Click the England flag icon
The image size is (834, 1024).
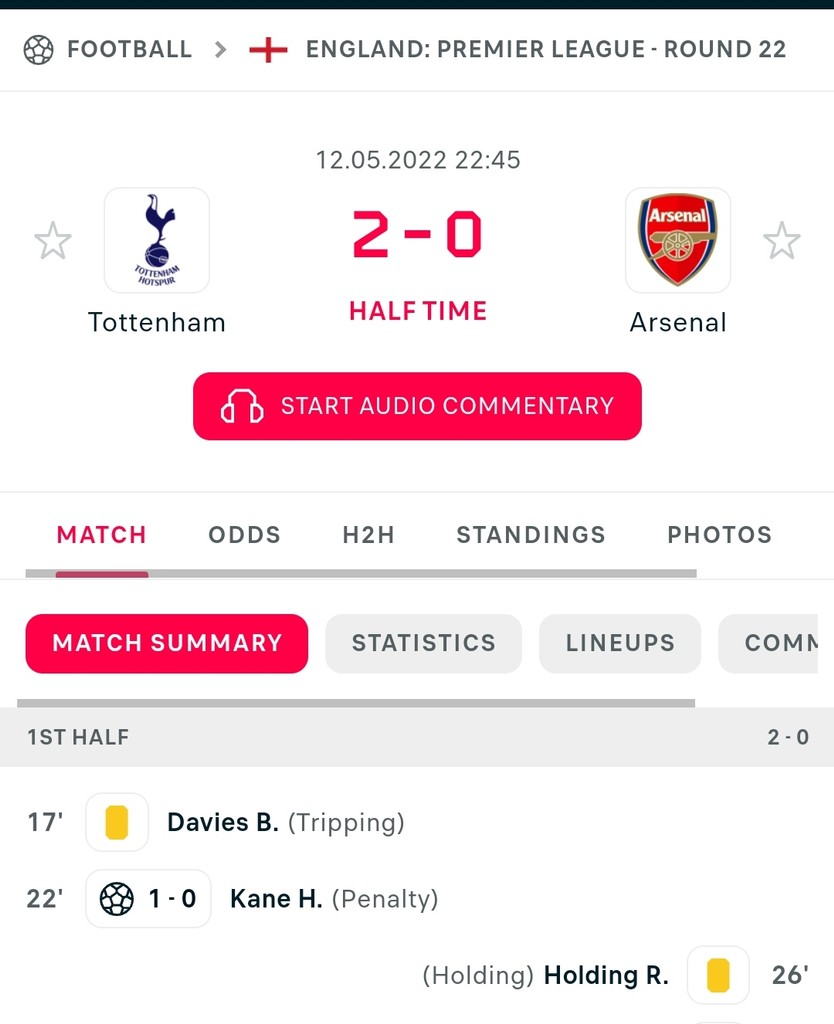tap(268, 49)
